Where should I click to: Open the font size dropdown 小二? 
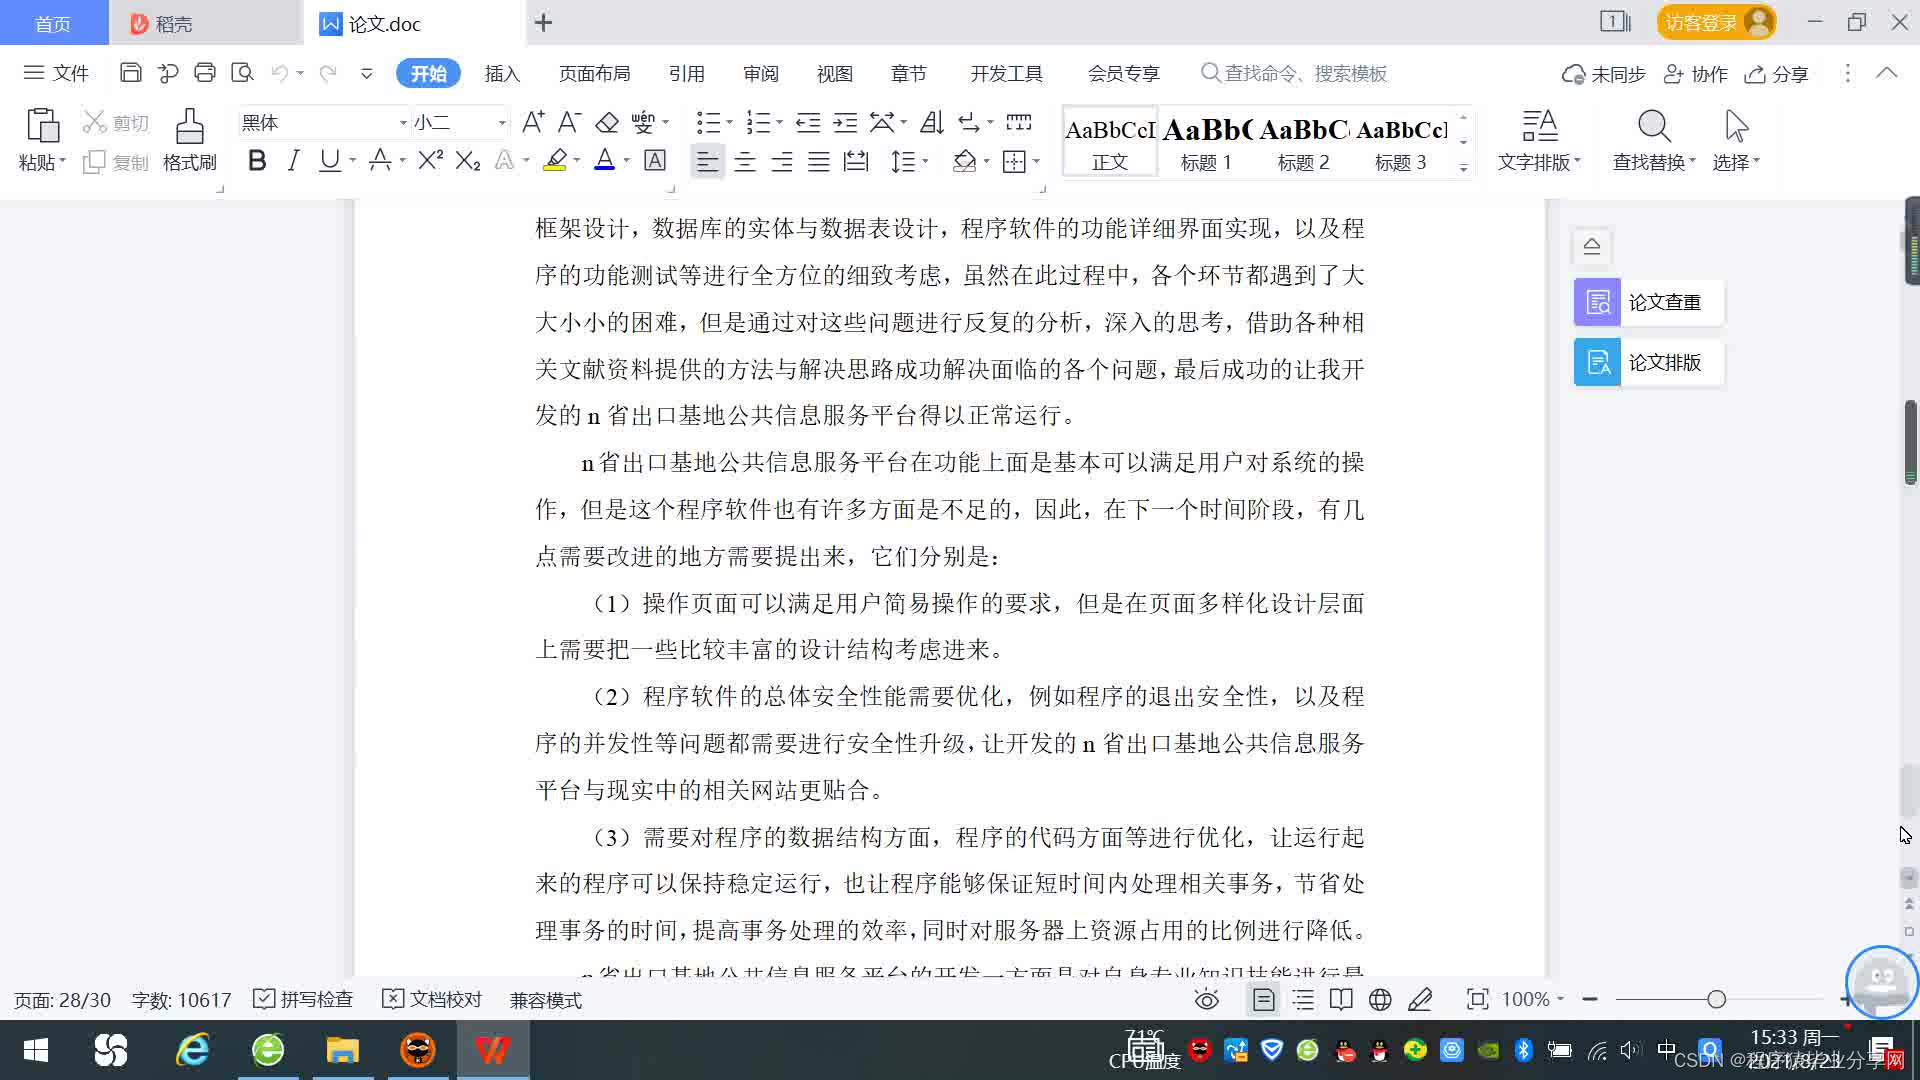coord(502,123)
